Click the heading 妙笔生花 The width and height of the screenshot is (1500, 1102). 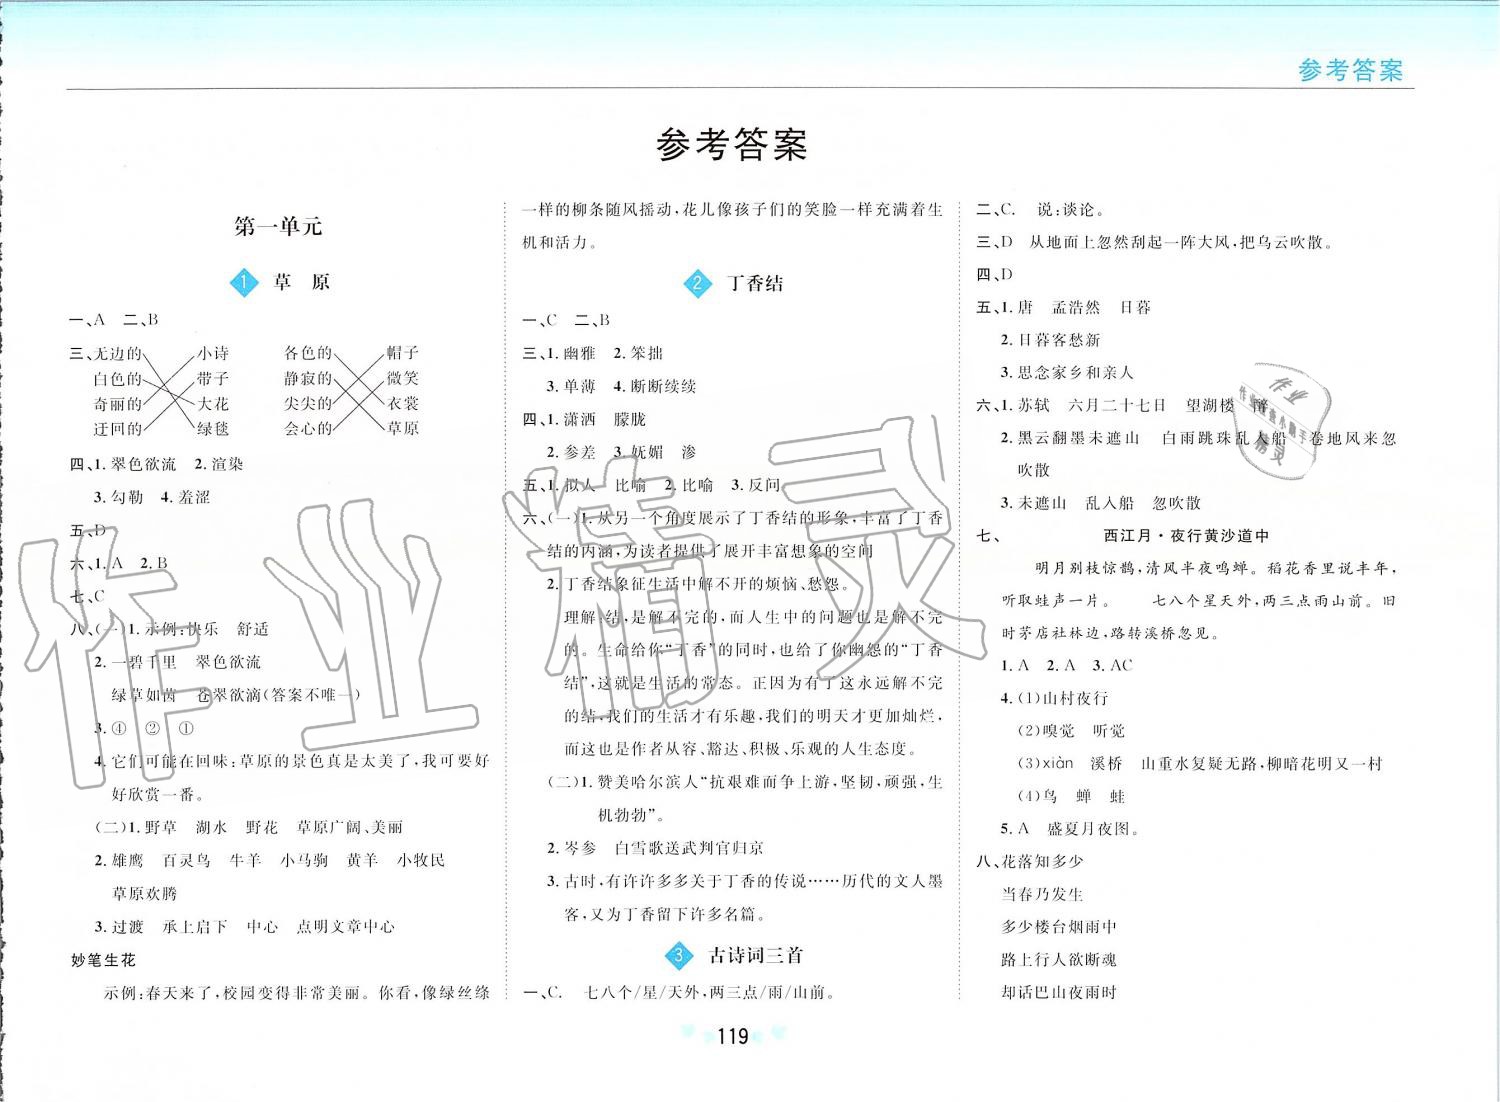click(103, 960)
